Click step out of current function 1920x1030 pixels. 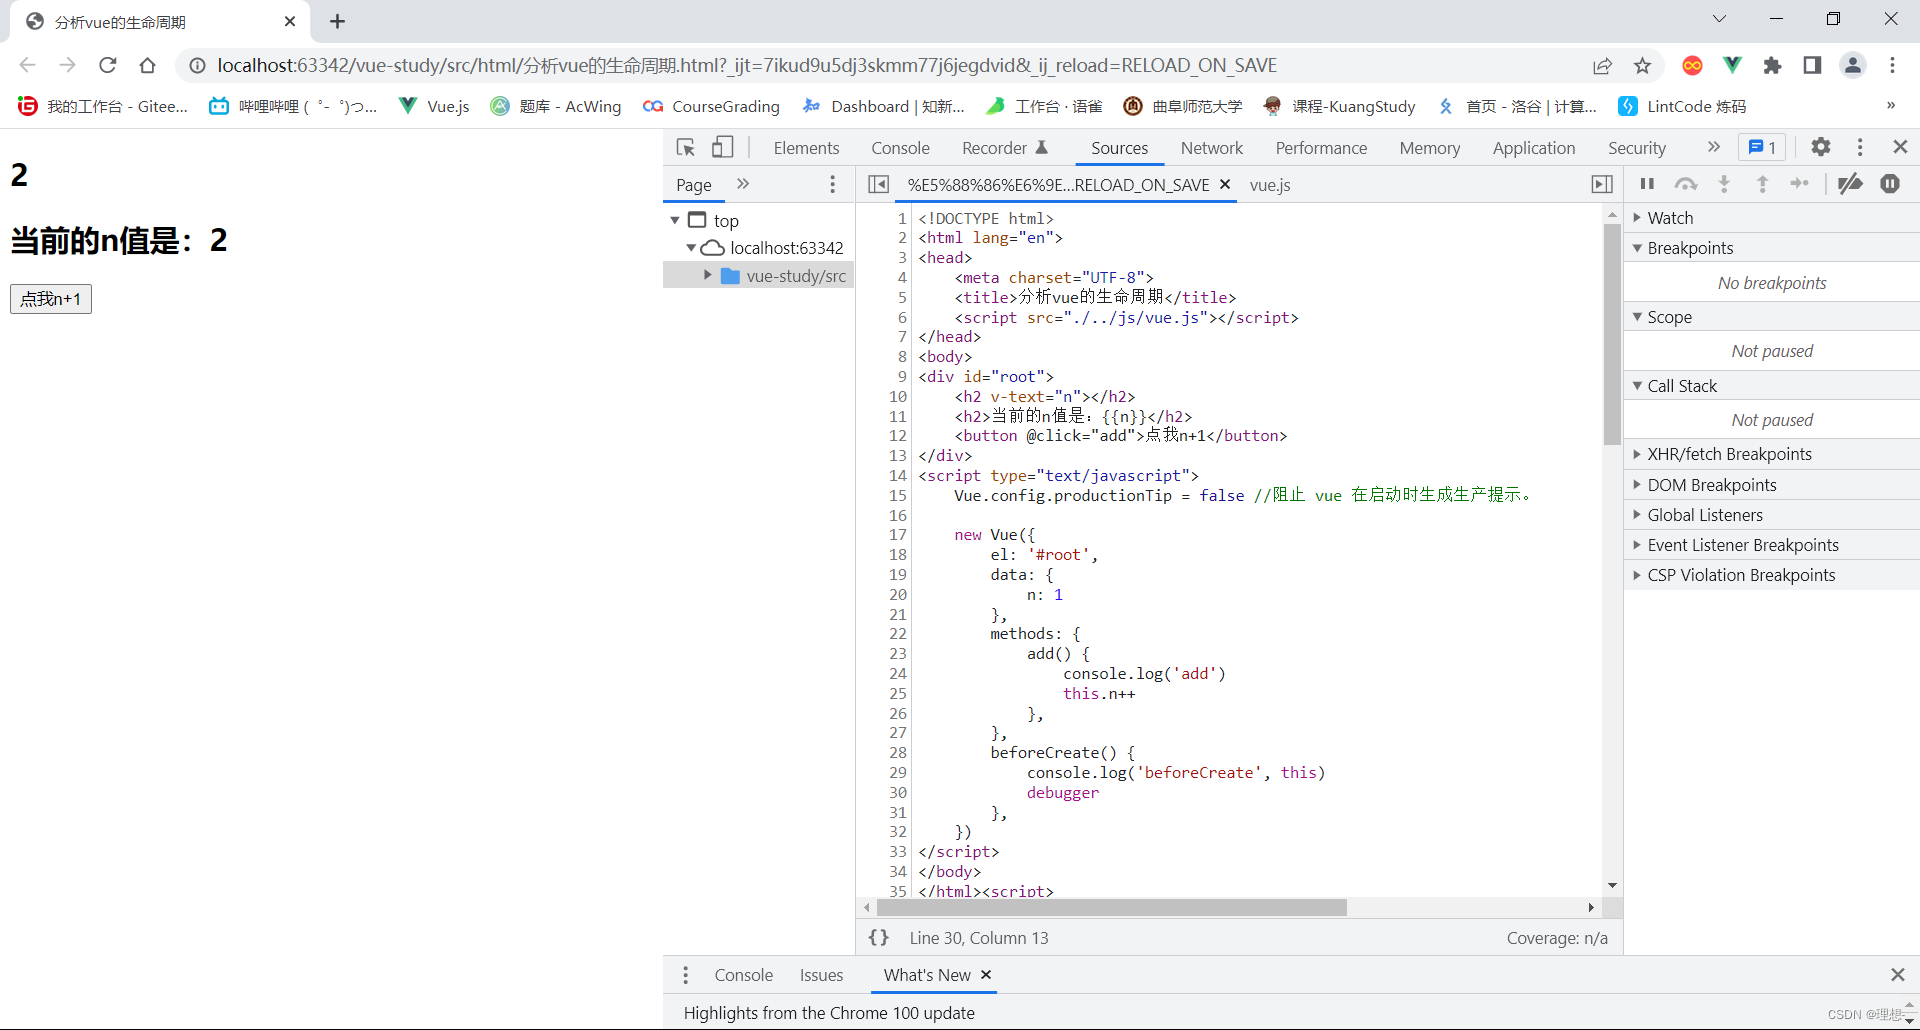(x=1762, y=184)
